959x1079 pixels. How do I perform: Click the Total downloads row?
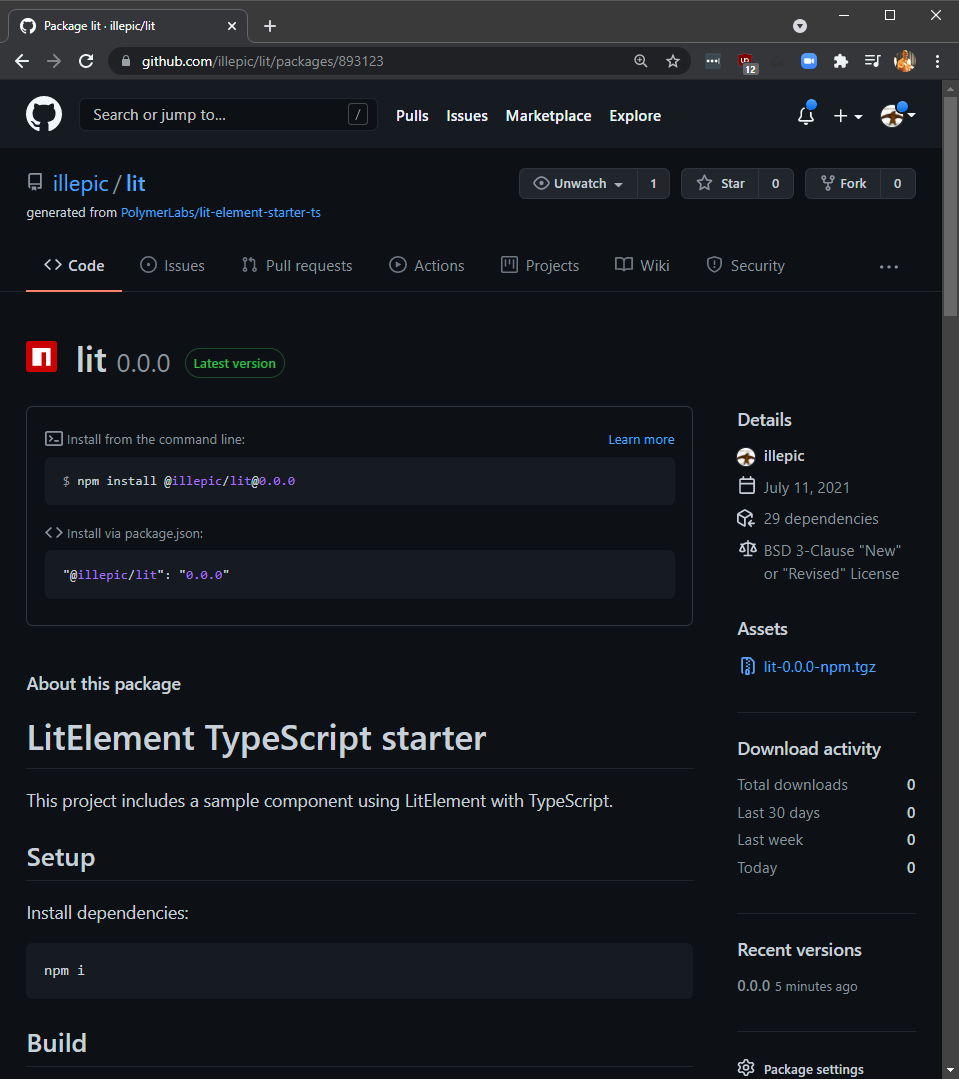826,785
